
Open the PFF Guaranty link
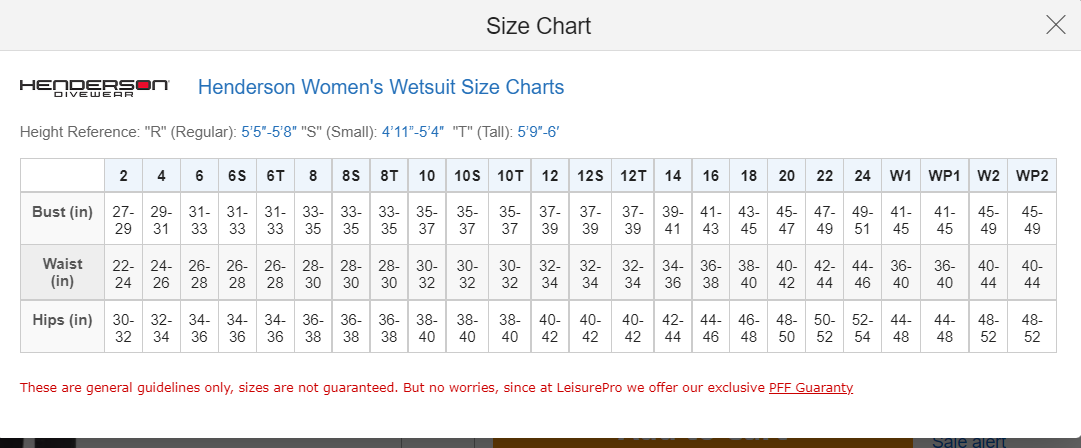810,387
